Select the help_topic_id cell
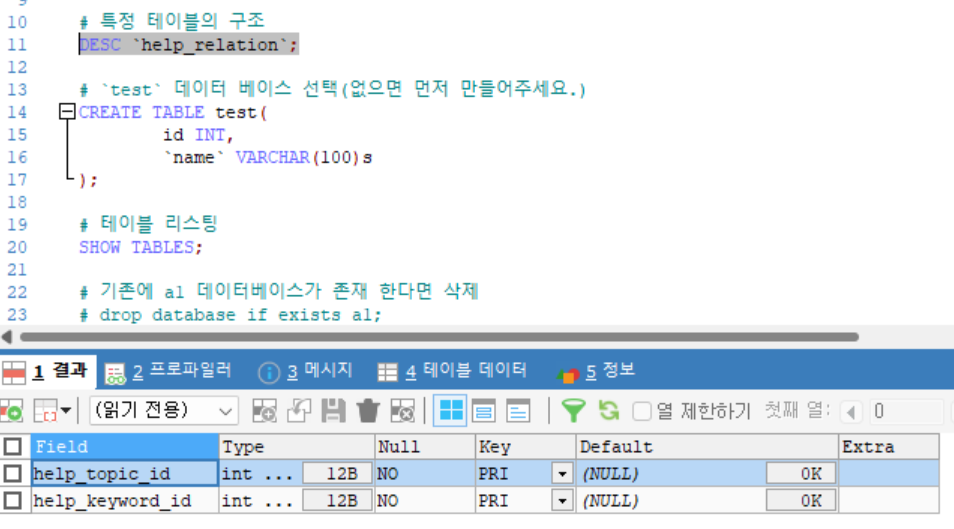This screenshot has width=954, height=529. [x=125, y=474]
